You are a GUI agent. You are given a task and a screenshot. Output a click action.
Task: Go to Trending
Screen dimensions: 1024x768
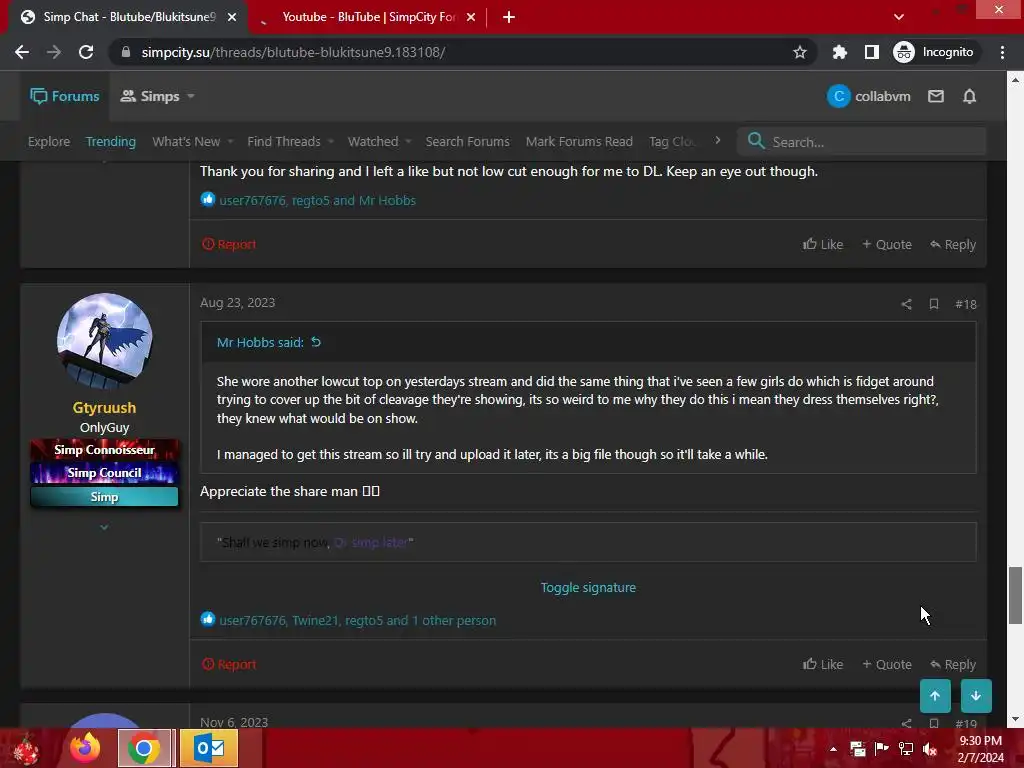(x=111, y=141)
